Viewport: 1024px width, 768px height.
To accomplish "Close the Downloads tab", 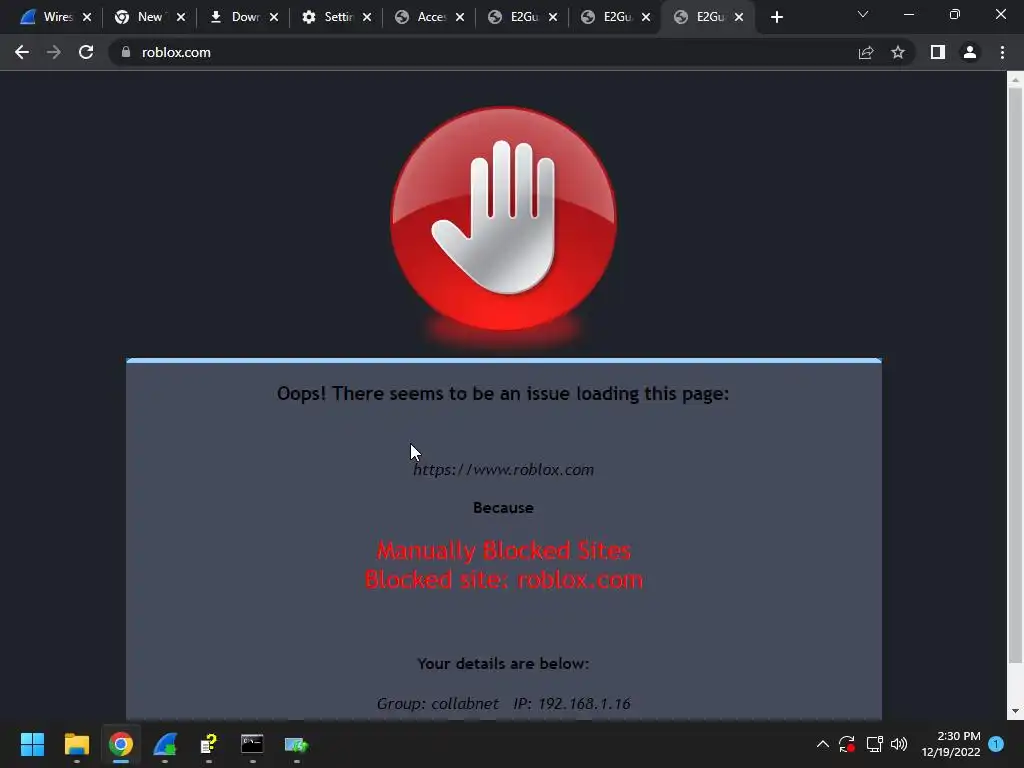I will (274, 17).
